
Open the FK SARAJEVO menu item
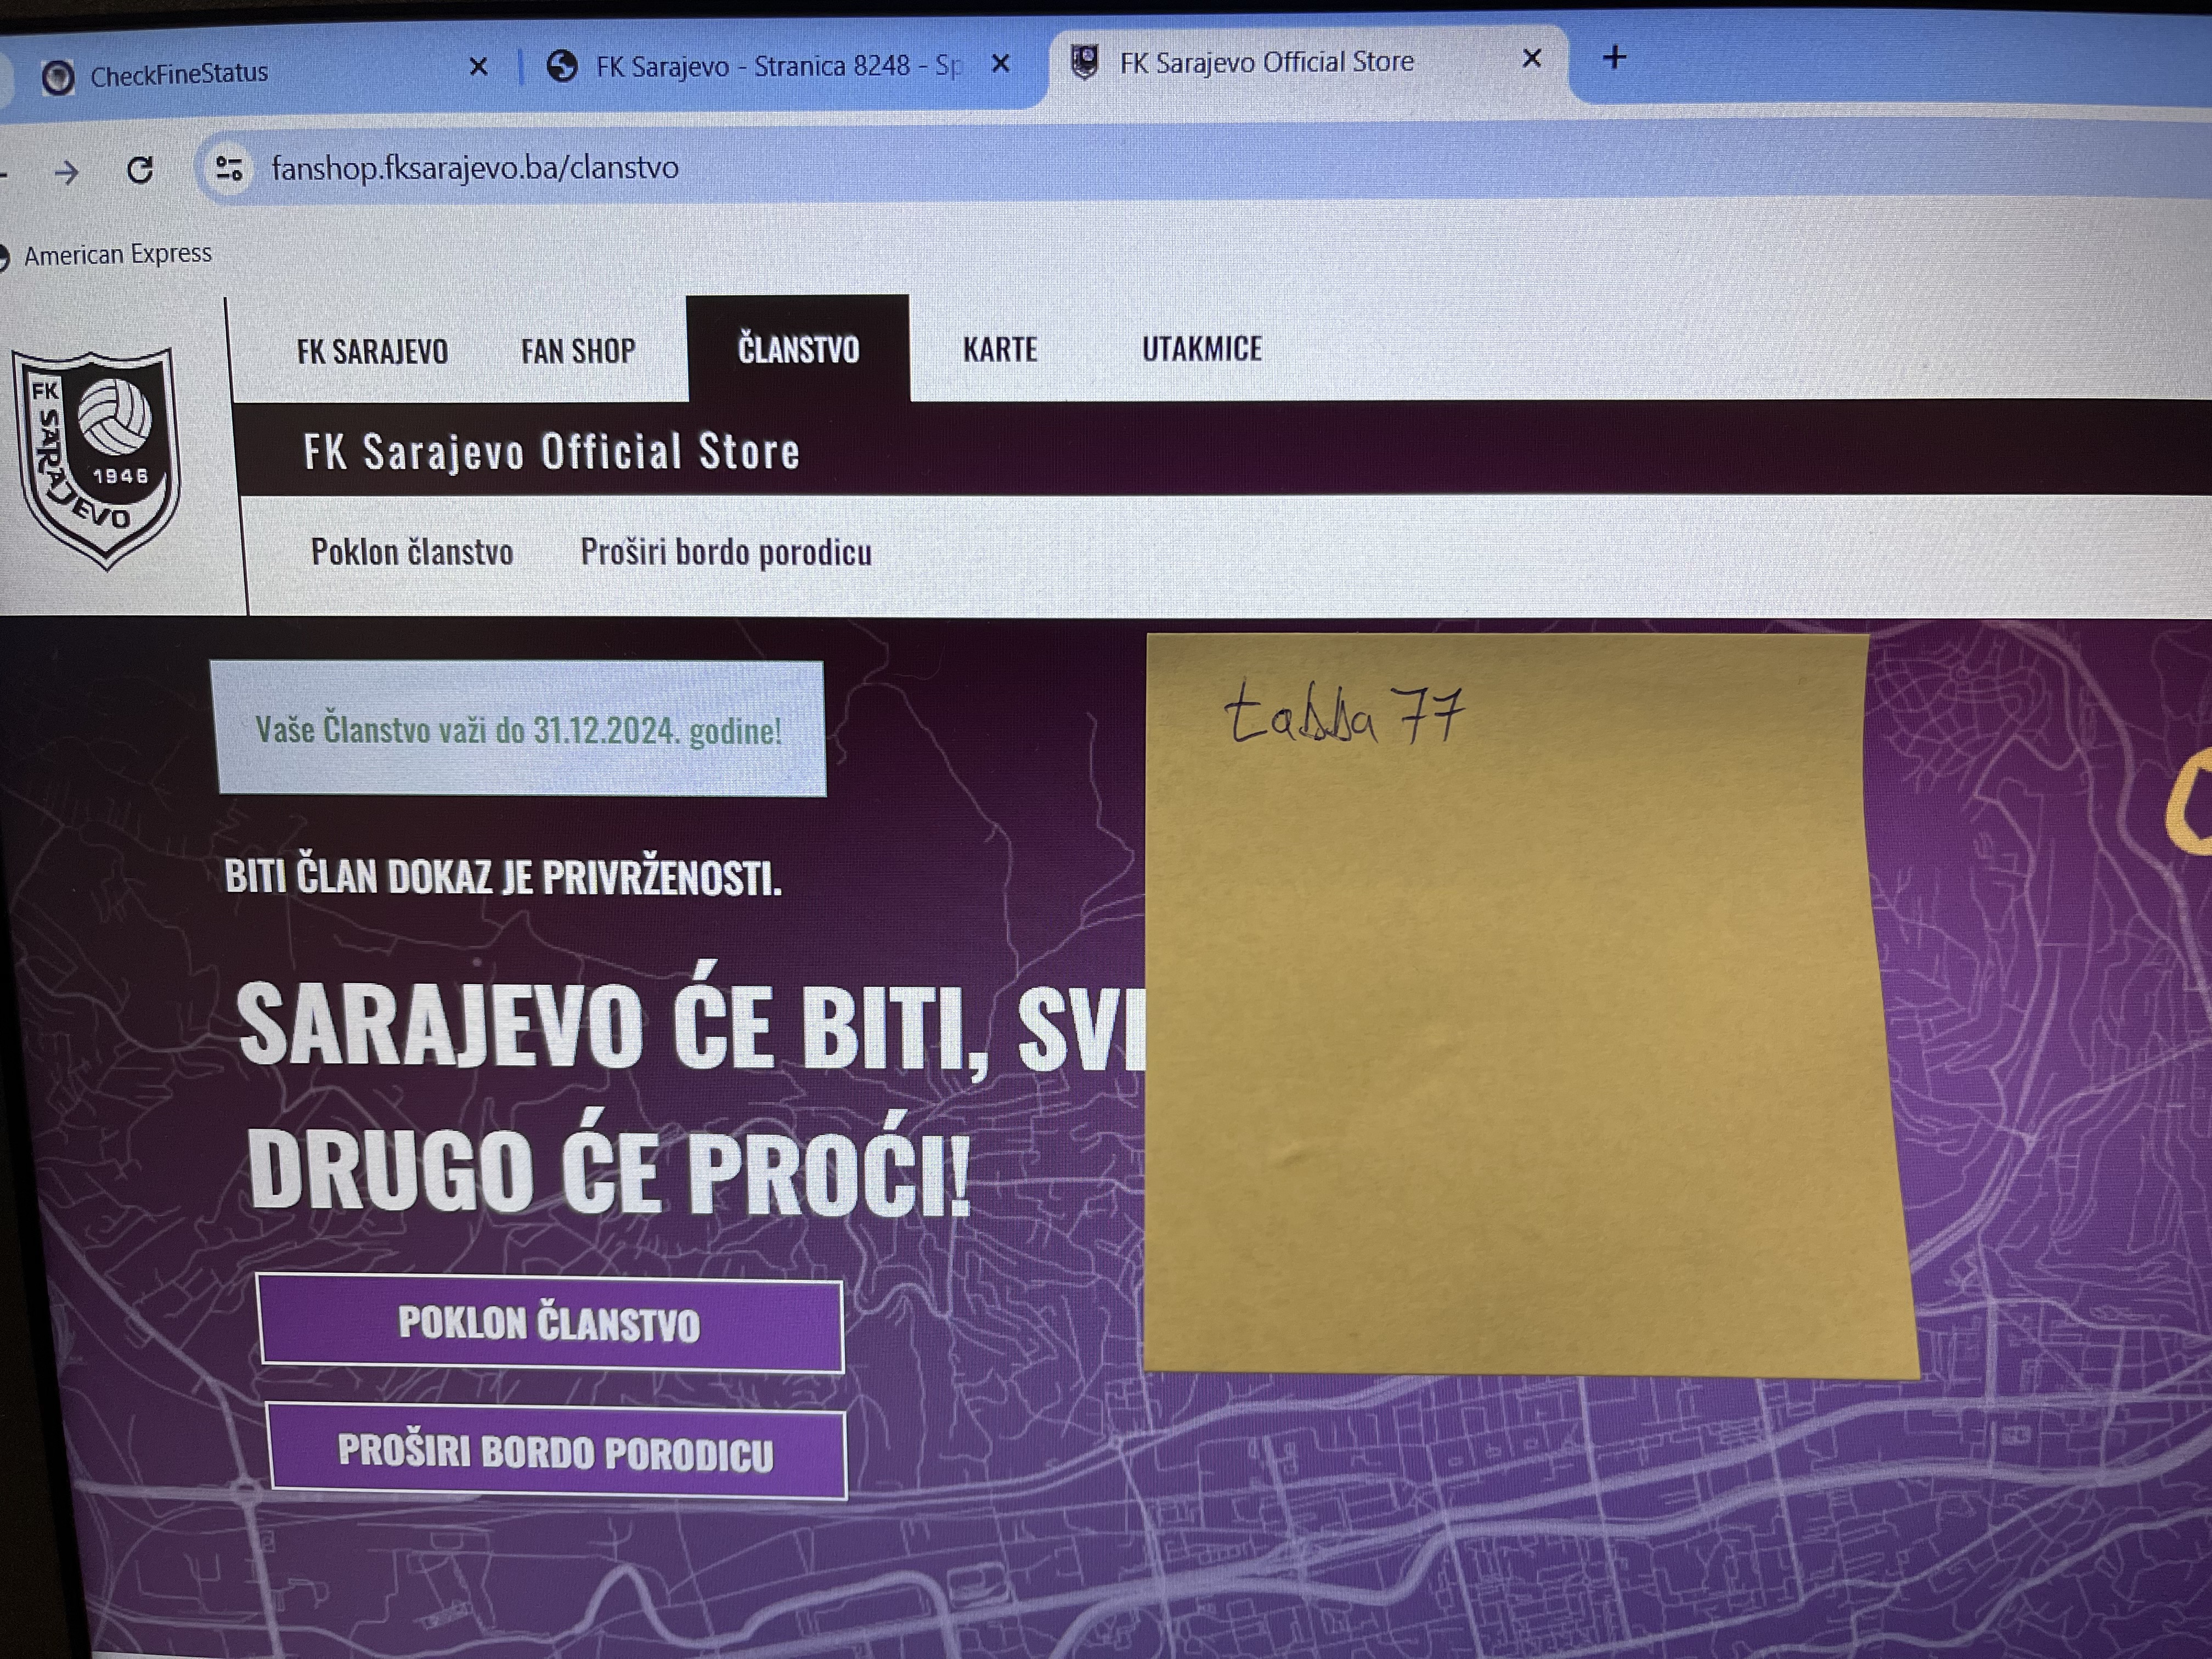point(372,351)
